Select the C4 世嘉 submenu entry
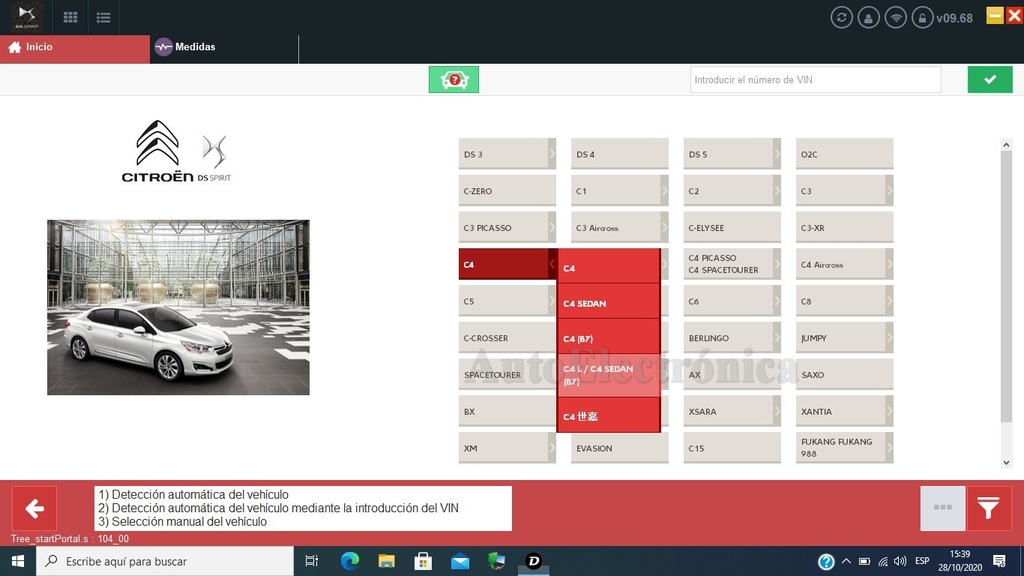1024x576 pixels. pyautogui.click(x=609, y=415)
